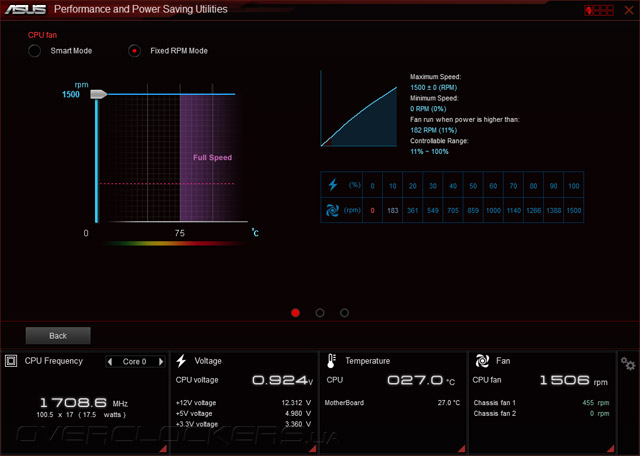Click the 1000 rpm table cell
Screen dimensions: 640x456
[x=493, y=210]
